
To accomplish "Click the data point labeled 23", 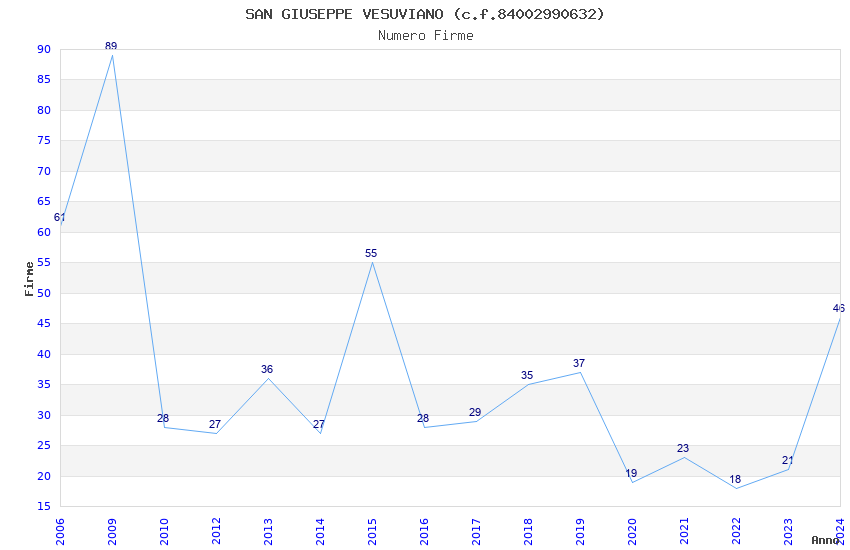I will (x=684, y=457).
